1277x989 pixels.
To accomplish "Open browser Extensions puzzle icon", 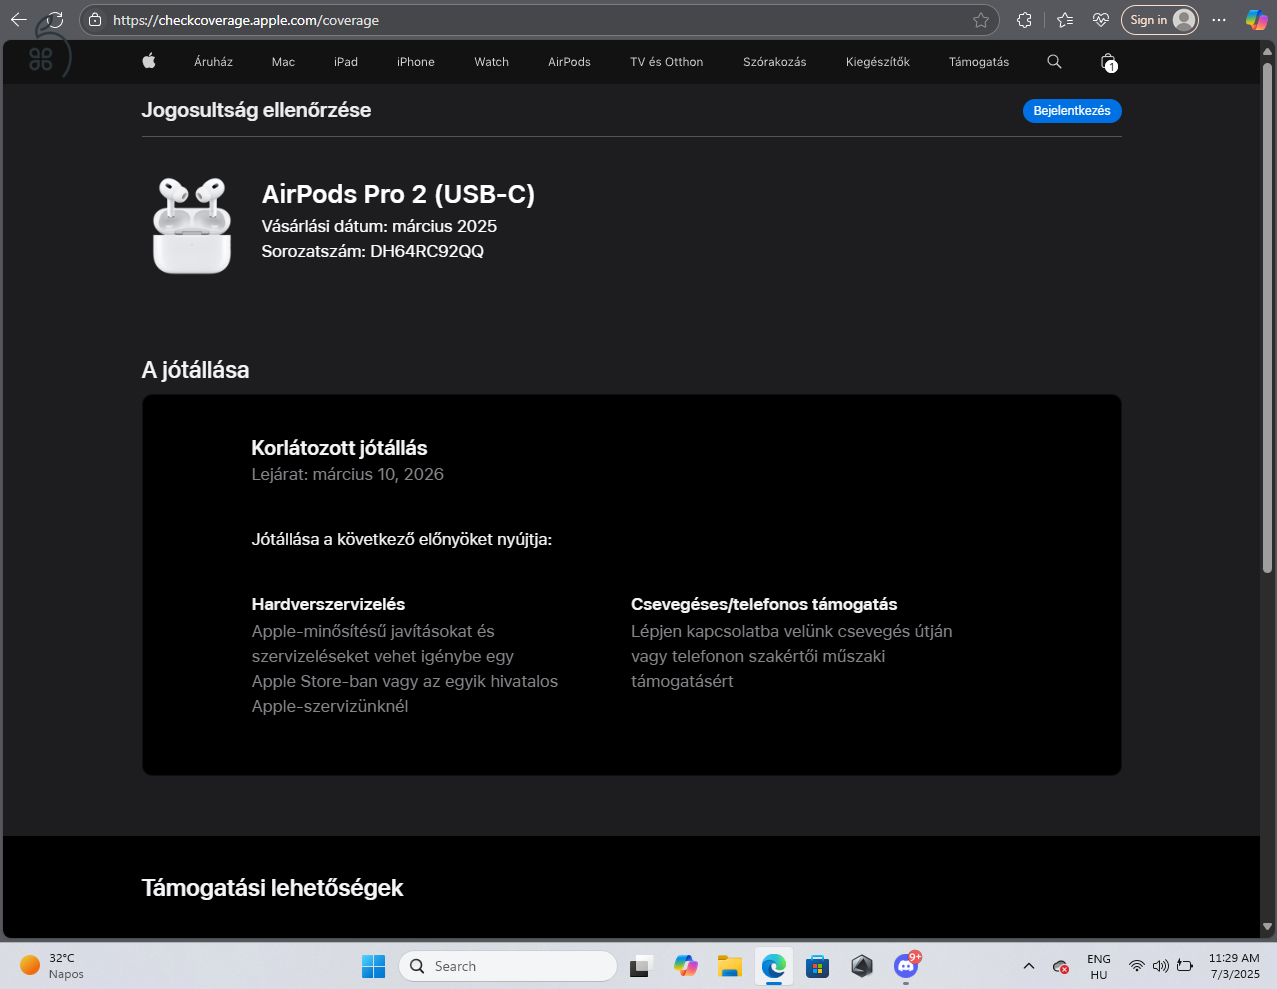I will (1024, 20).
